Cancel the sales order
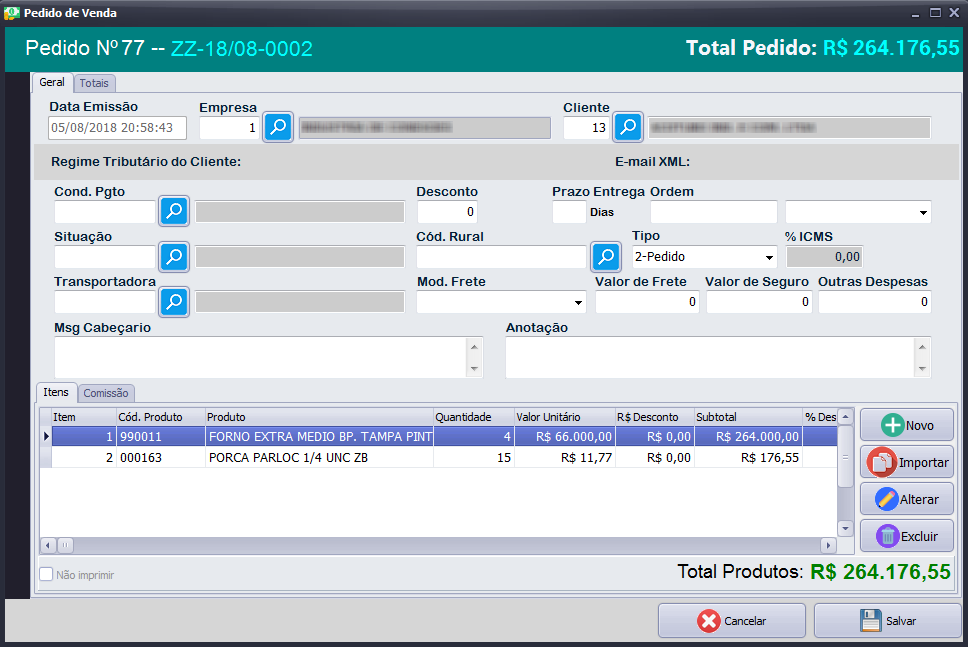The image size is (968, 647). [x=732, y=620]
